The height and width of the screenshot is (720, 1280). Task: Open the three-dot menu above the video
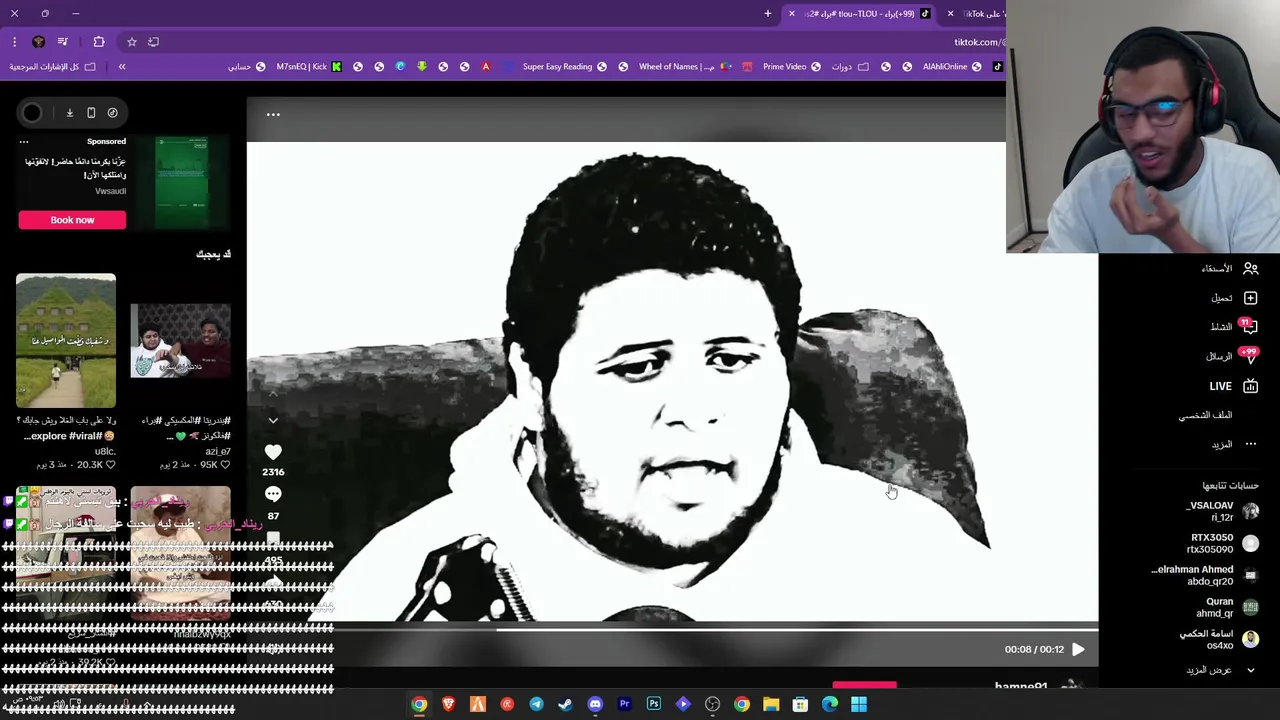[273, 114]
